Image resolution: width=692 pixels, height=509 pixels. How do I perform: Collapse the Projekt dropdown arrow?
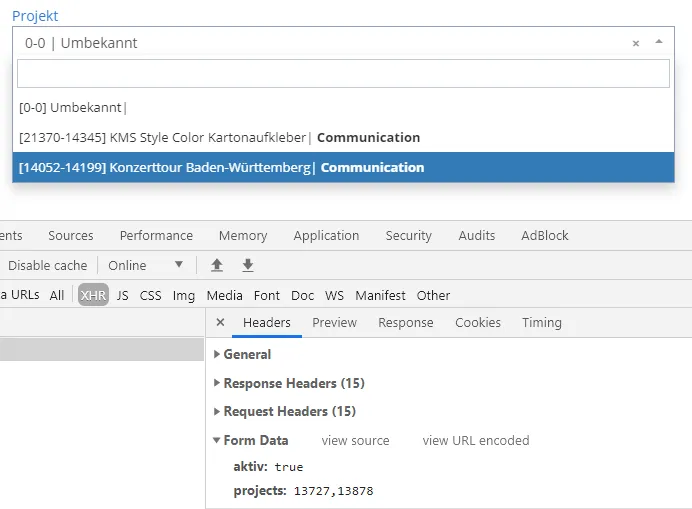[658, 43]
